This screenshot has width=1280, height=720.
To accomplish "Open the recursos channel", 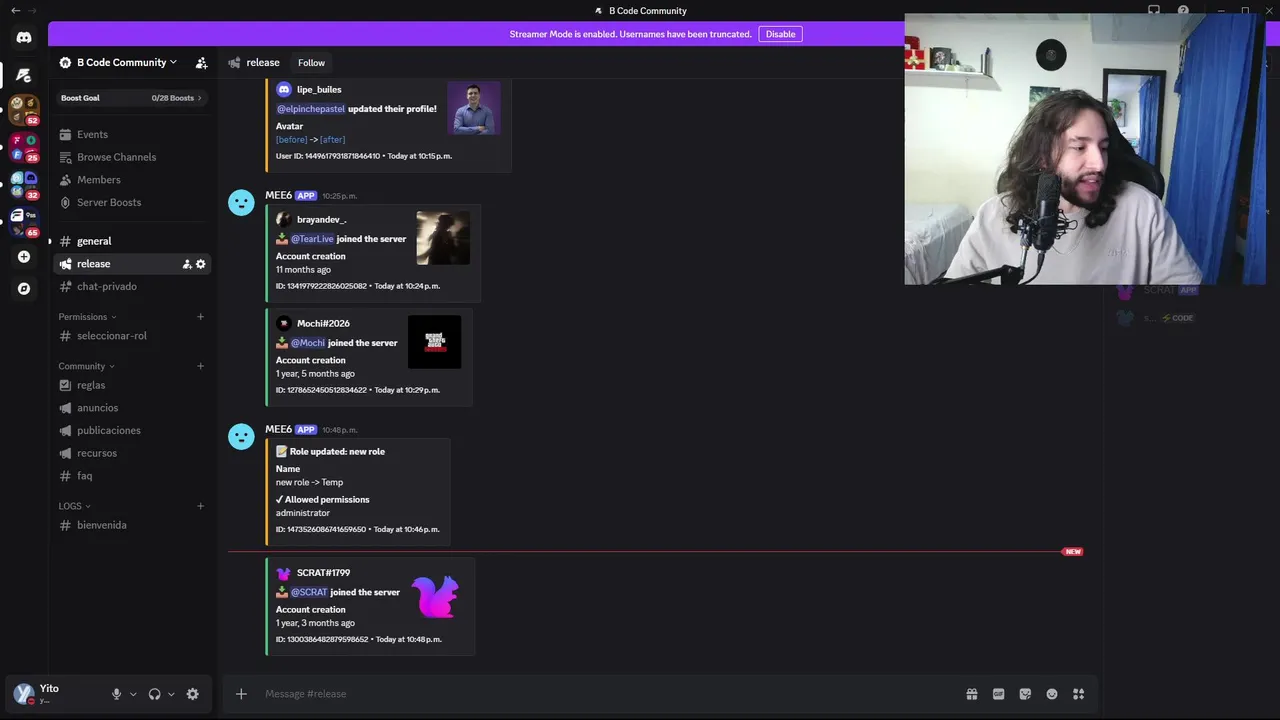I will click(132, 453).
